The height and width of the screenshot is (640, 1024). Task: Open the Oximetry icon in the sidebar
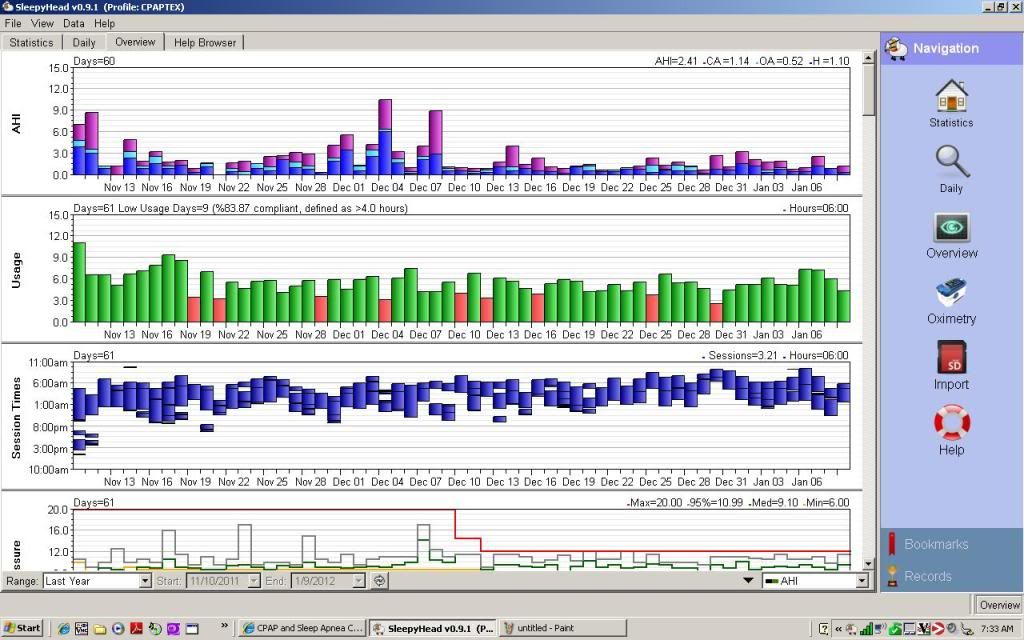click(951, 293)
